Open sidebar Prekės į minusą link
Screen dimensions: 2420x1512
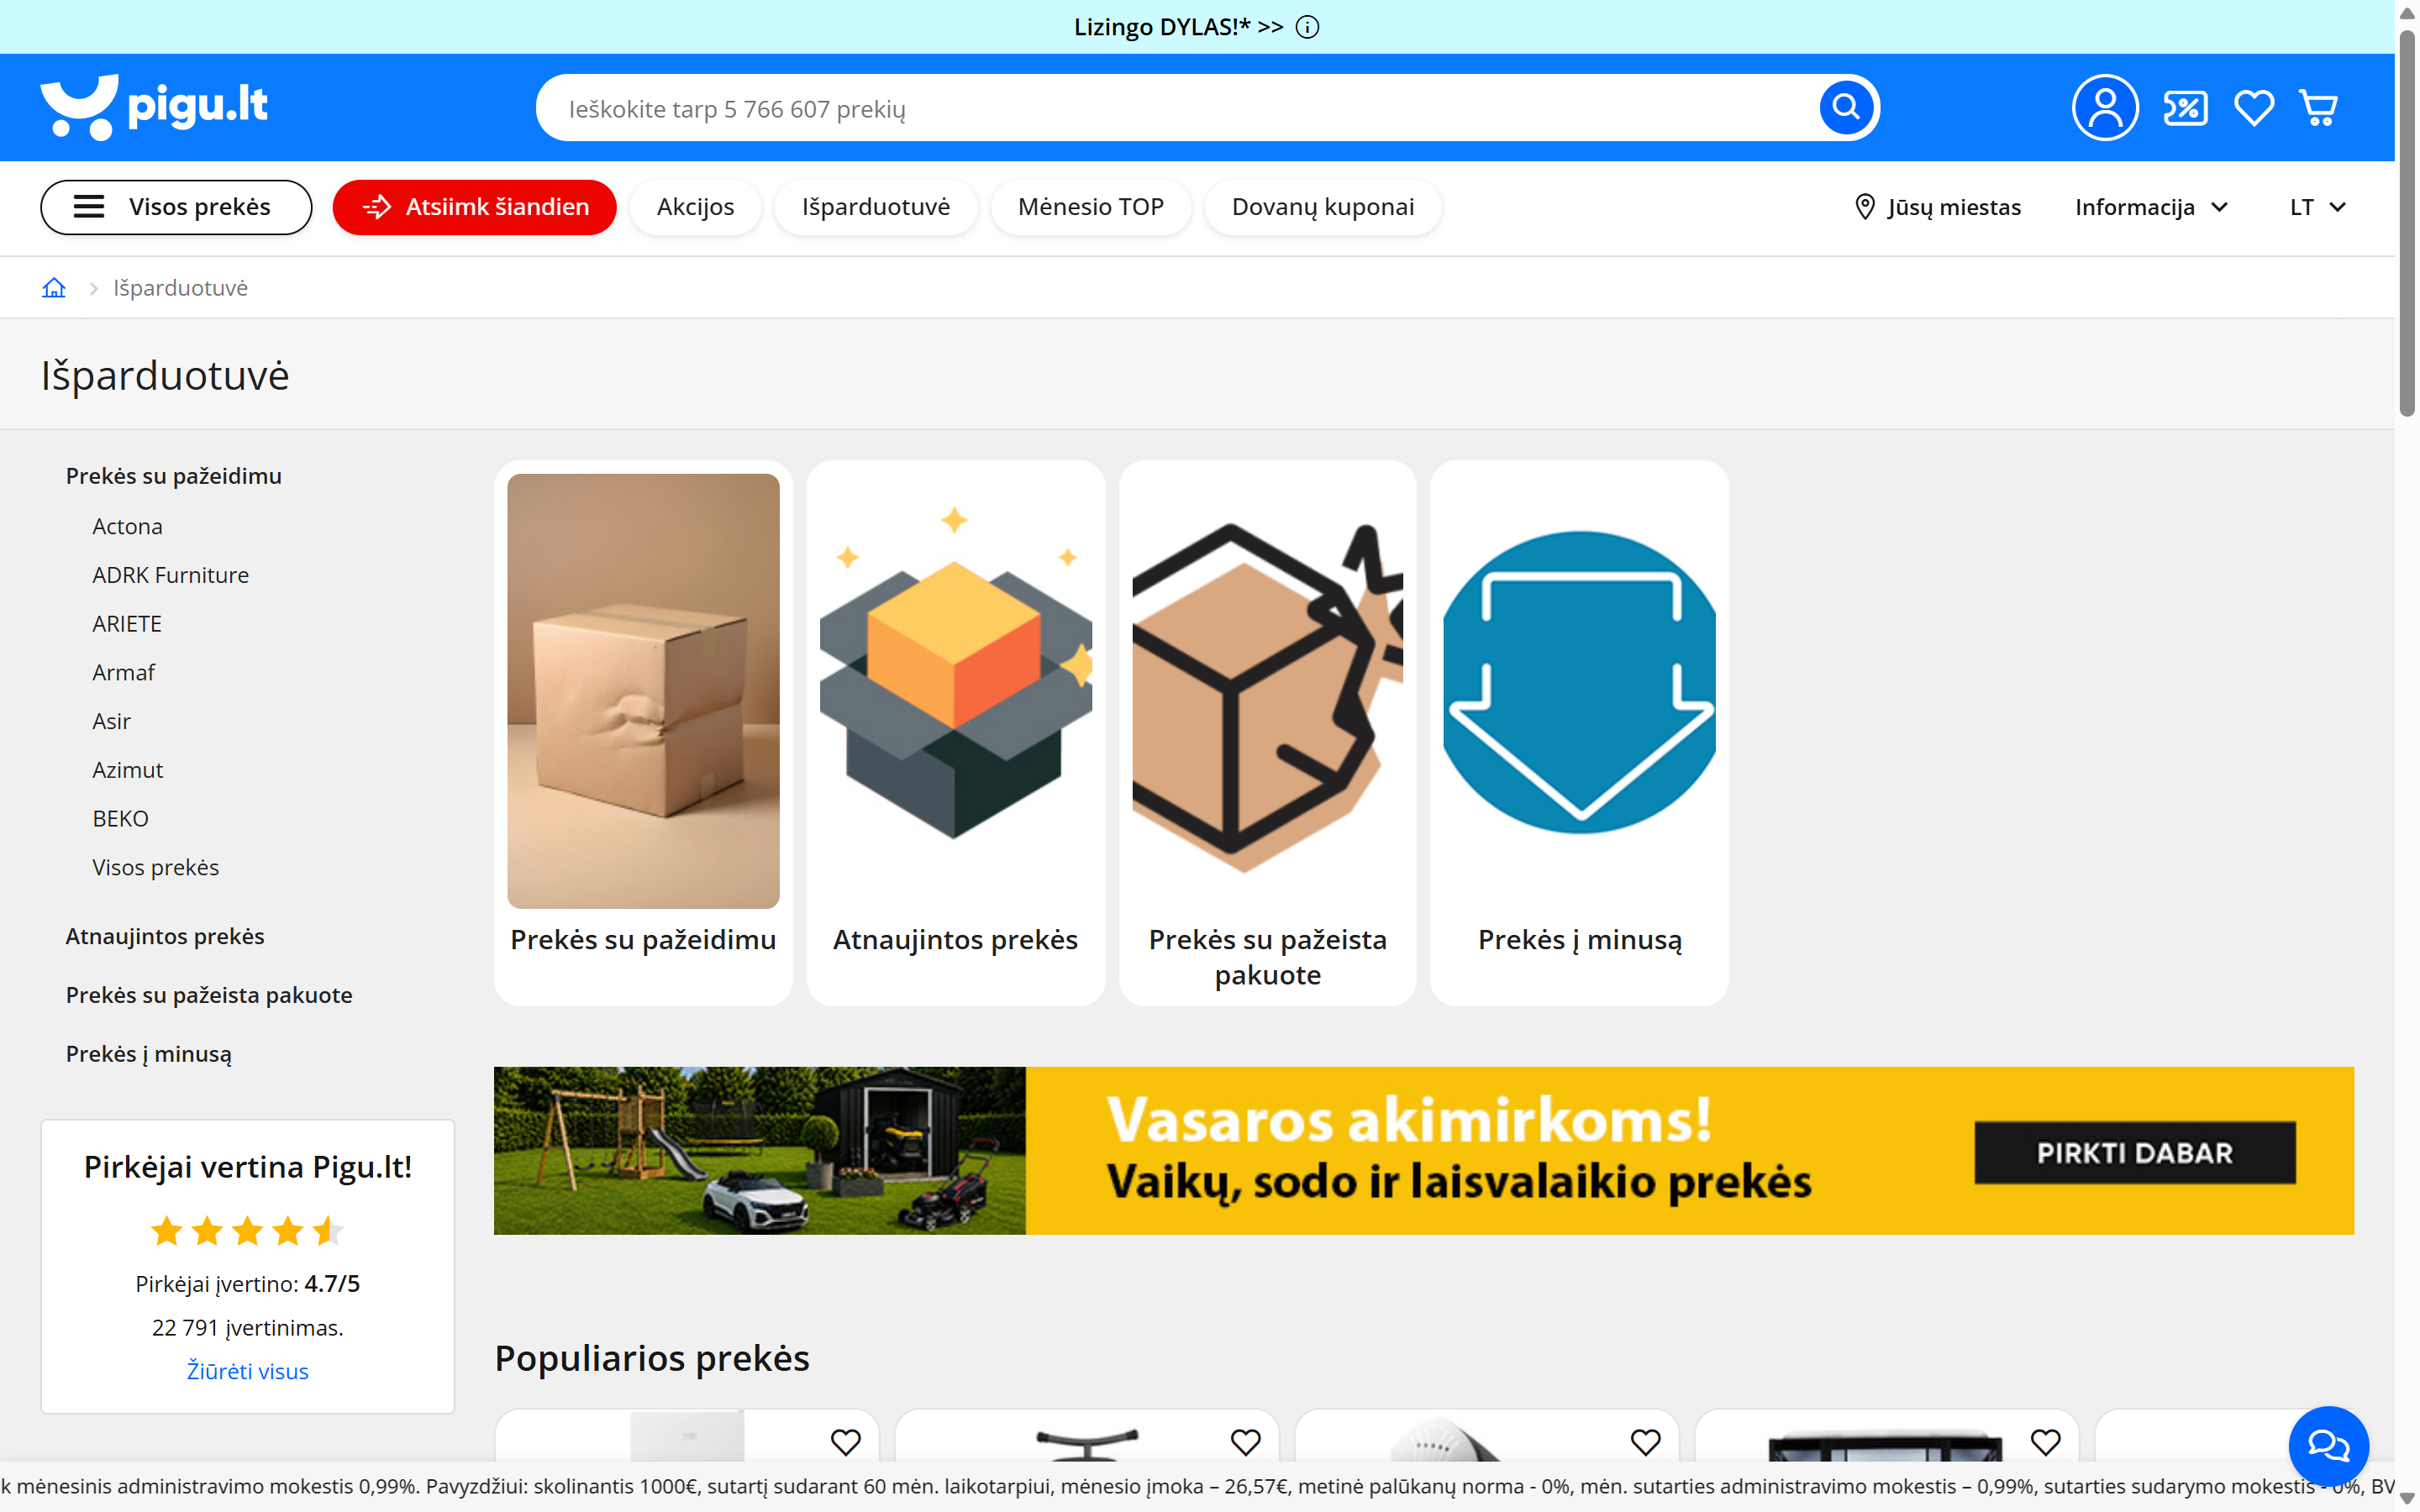click(148, 1054)
